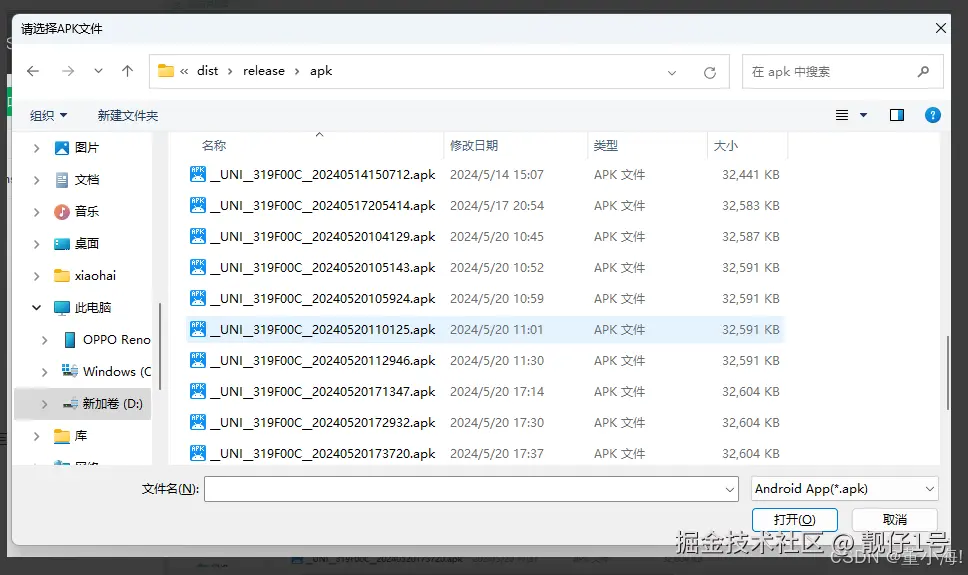Expand the address bar history dropdown
This screenshot has height=575, width=968.
(x=672, y=72)
